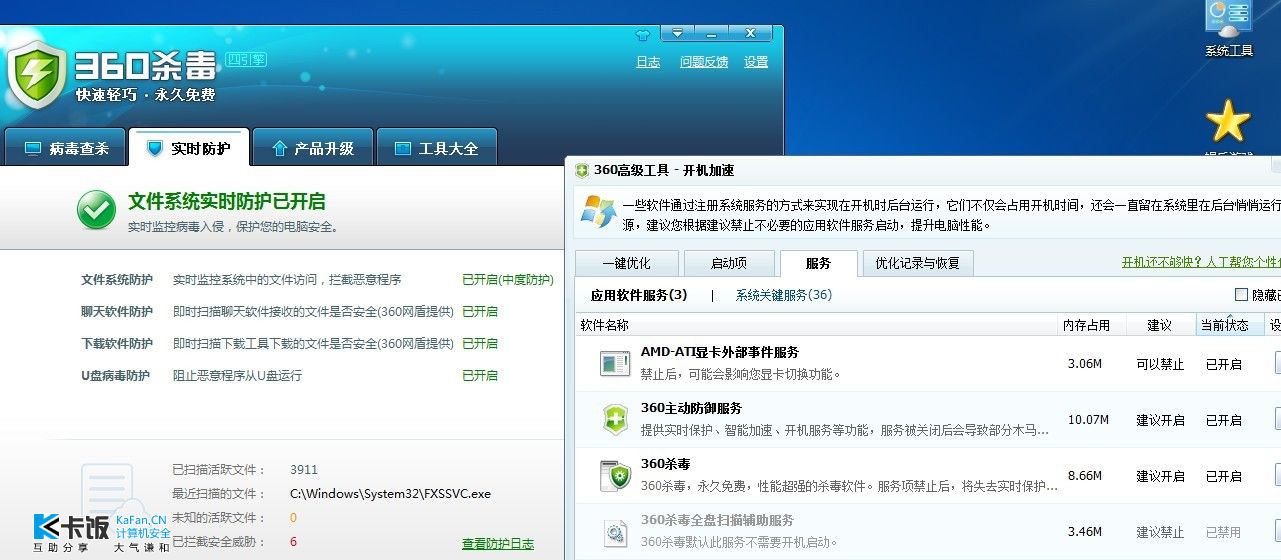The height and width of the screenshot is (560, 1281).
Task: Click the 8.66M memory value
Action: (1085, 476)
